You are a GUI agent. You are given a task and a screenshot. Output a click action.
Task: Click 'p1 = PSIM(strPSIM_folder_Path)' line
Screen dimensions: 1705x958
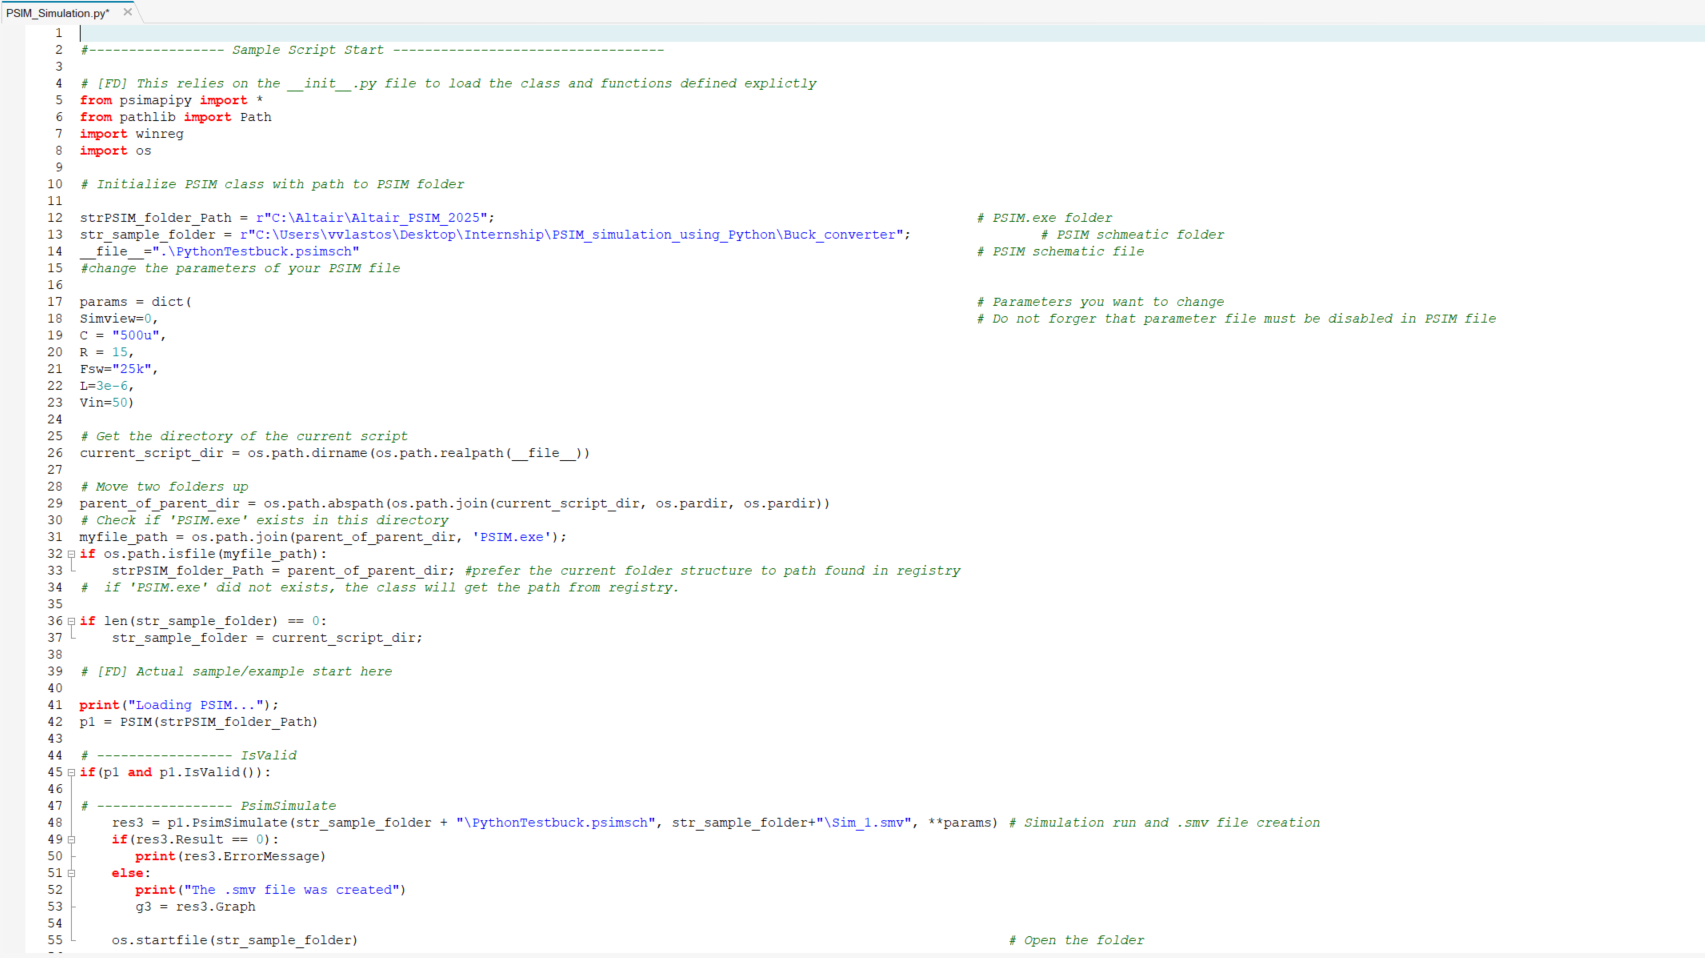point(199,722)
